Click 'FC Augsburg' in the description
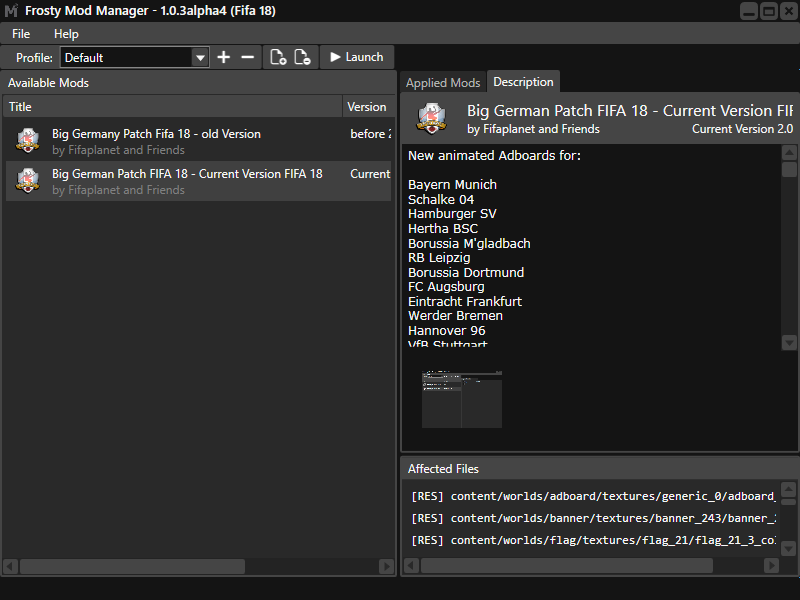 446,287
